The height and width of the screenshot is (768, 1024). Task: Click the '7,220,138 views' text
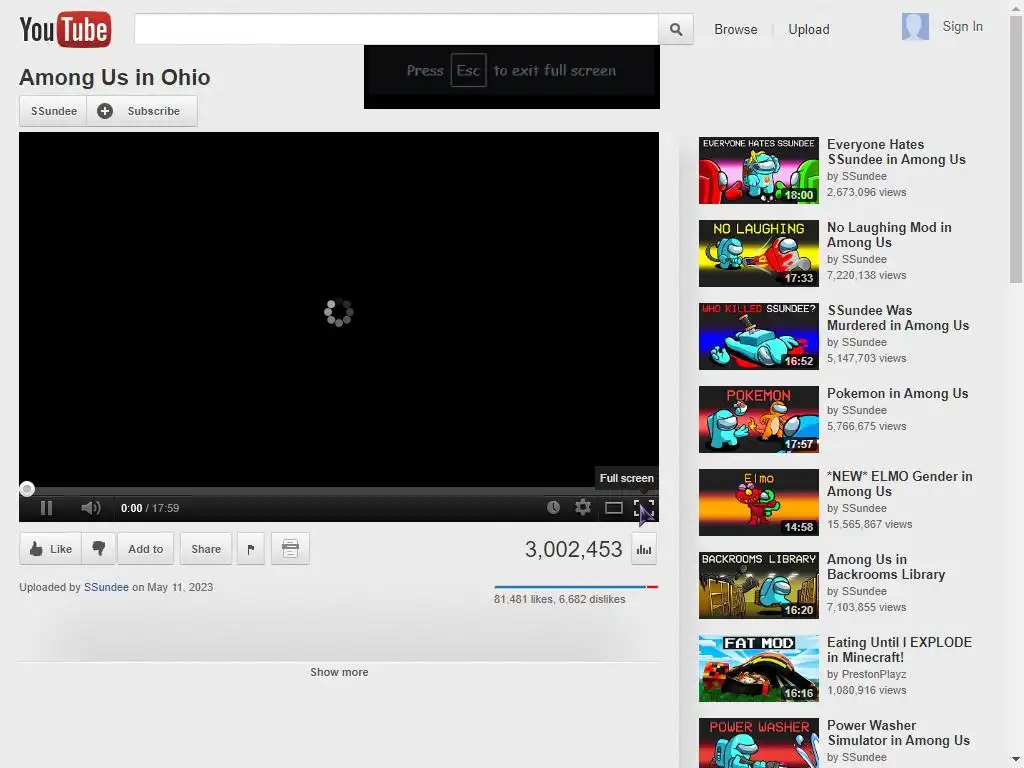point(866,275)
